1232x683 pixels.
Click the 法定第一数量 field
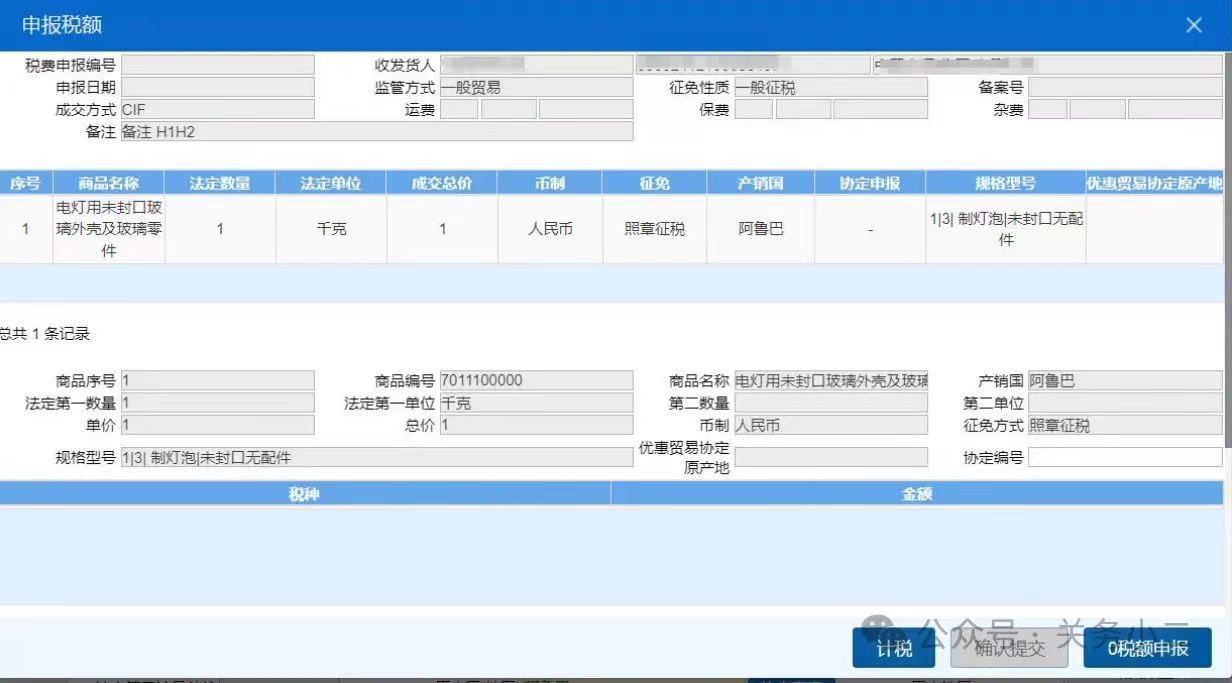click(x=218, y=403)
